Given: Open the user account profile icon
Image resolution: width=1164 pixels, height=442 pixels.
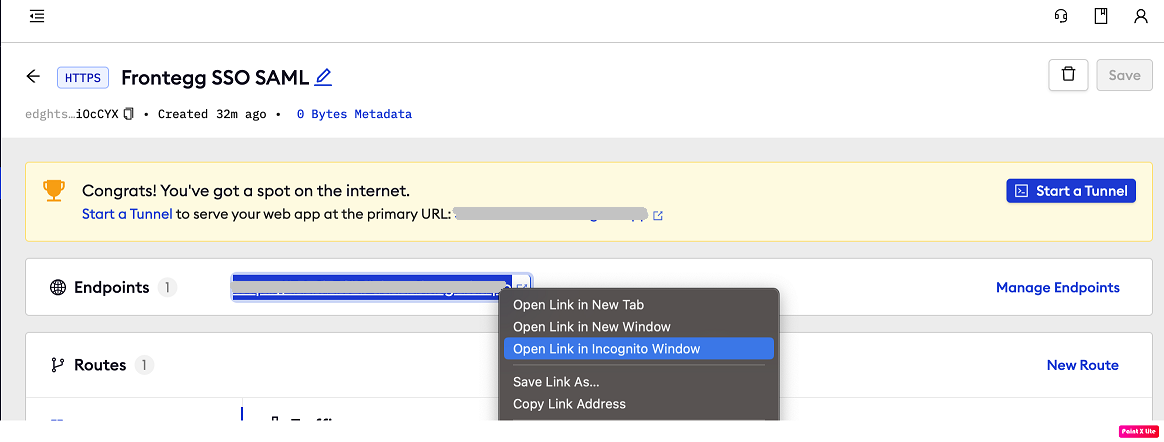Looking at the screenshot, I should [x=1141, y=16].
